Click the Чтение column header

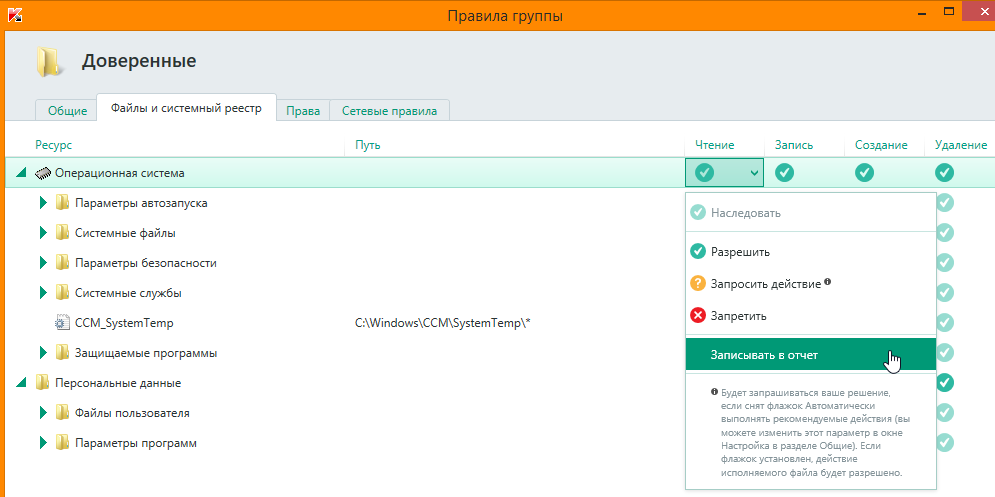coord(715,145)
